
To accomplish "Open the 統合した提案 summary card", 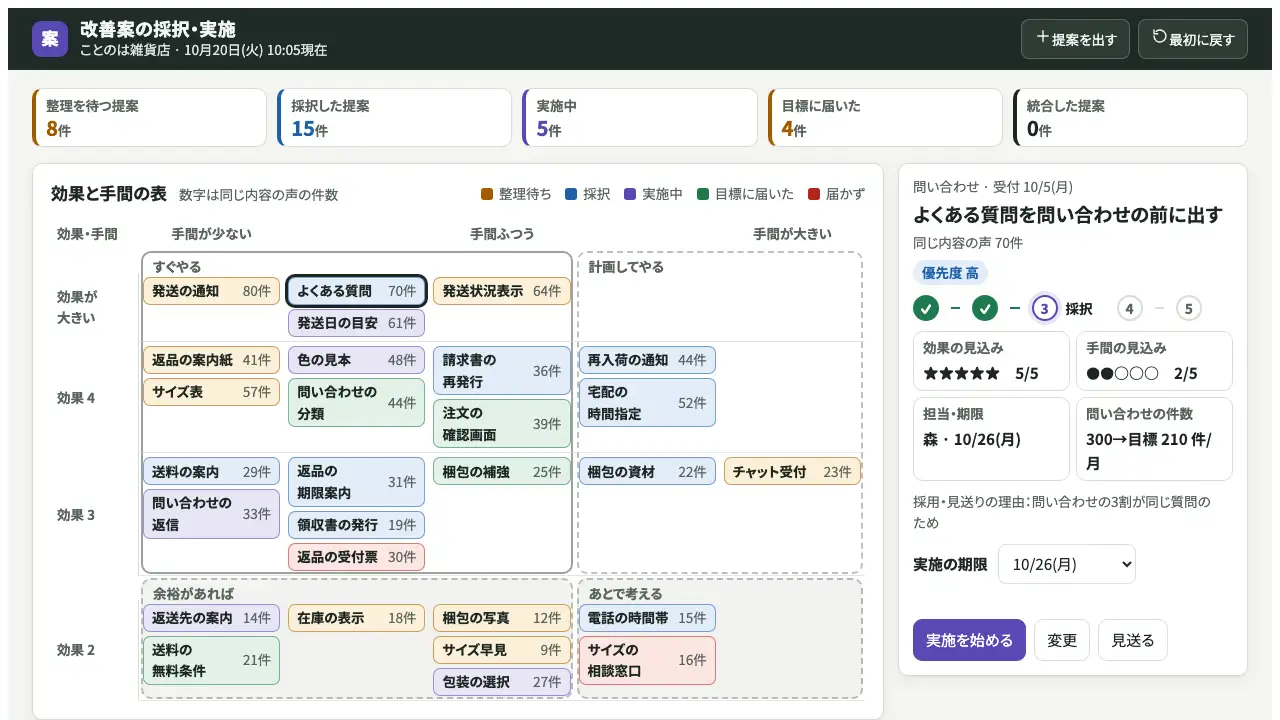I will [x=1130, y=117].
